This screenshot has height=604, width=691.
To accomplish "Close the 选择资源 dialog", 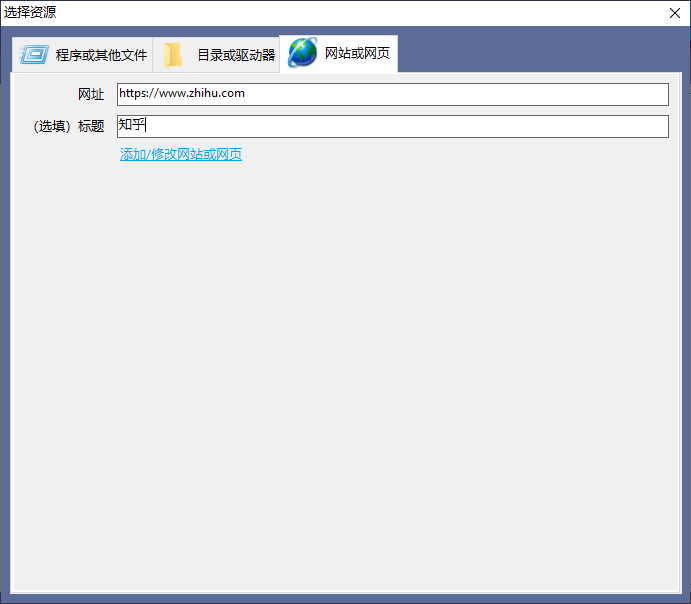I will 675,13.
